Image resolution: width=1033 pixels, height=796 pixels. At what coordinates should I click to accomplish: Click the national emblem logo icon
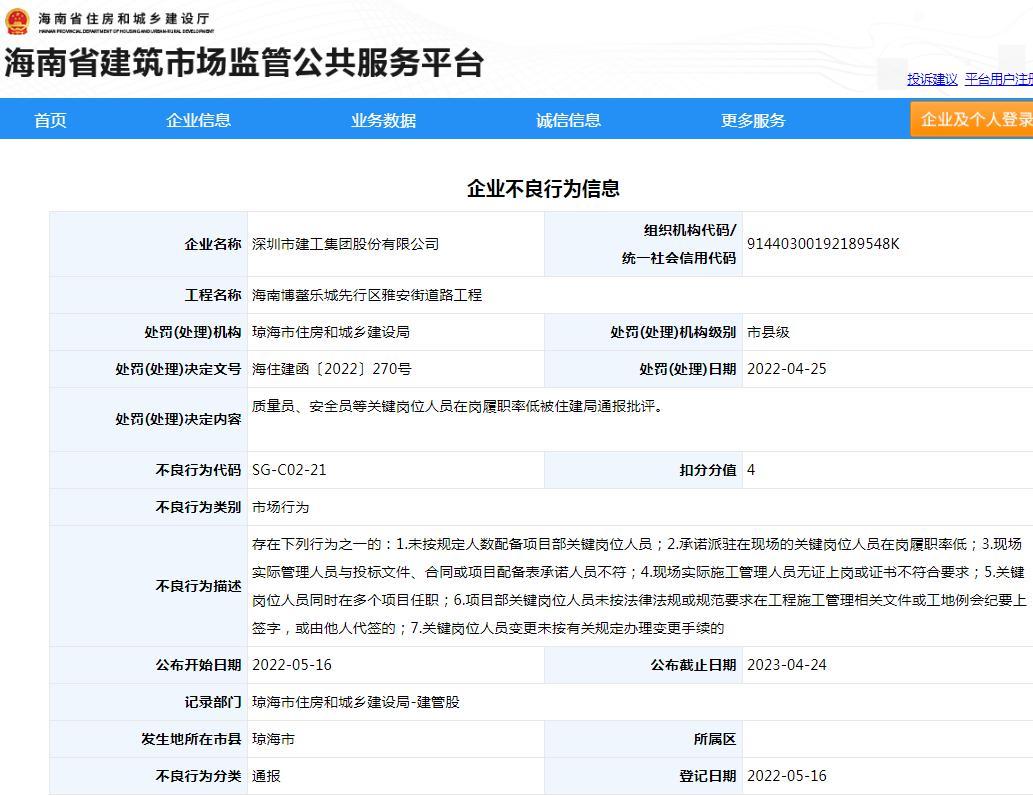pos(16,21)
